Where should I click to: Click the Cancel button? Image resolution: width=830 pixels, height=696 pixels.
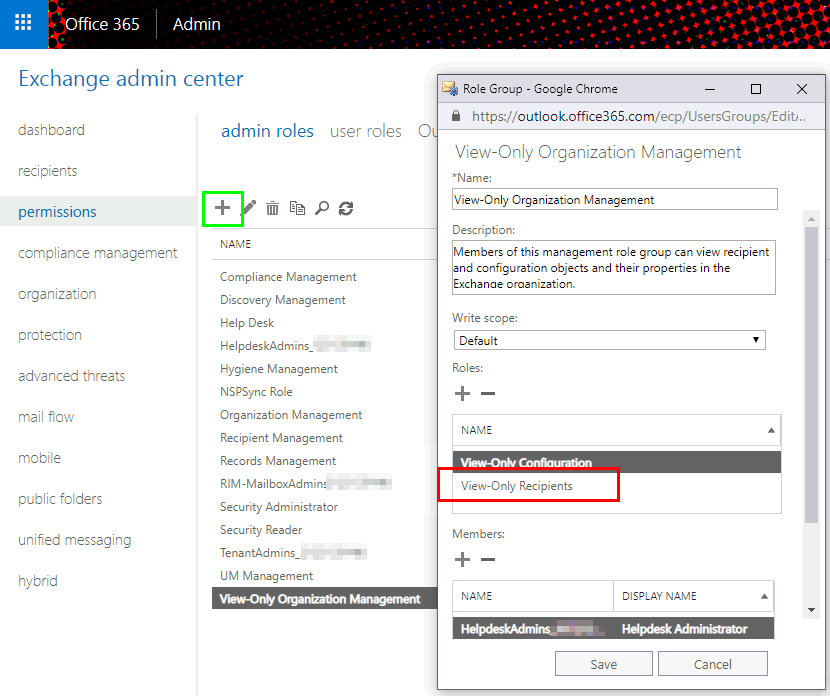pyautogui.click(x=712, y=664)
